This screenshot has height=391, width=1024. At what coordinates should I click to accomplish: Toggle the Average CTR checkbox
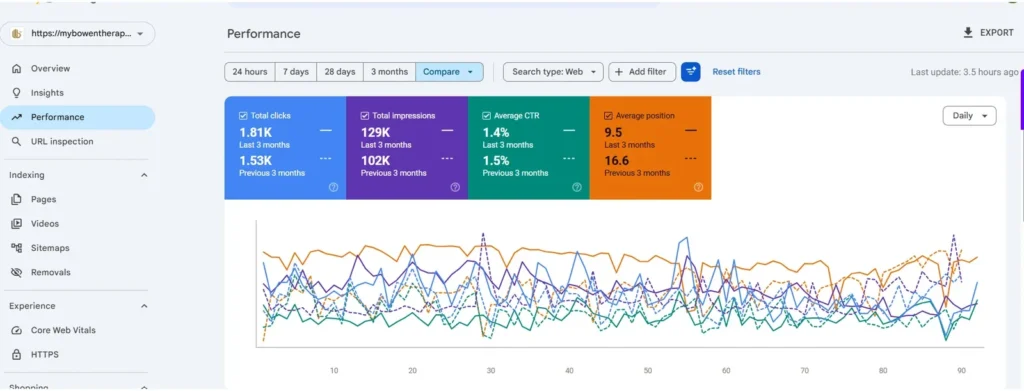point(487,116)
